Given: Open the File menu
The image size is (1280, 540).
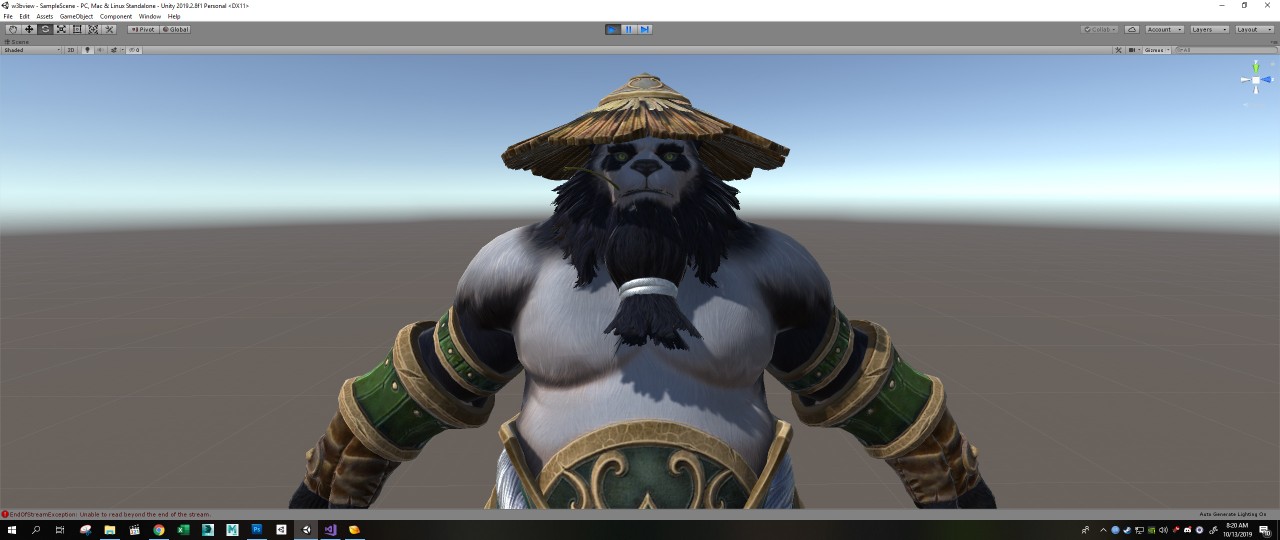Looking at the screenshot, I should point(8,16).
